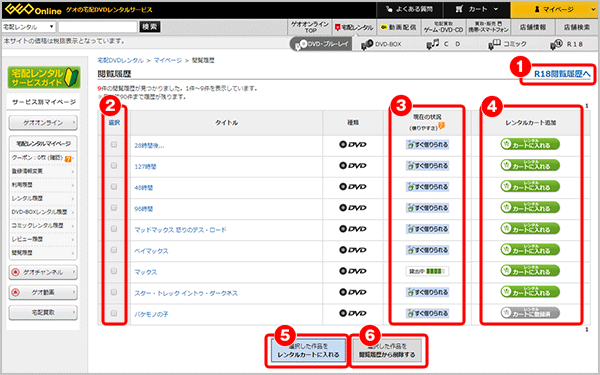Check the box for 28時間後...
This screenshot has height=375, width=600.
(114, 145)
